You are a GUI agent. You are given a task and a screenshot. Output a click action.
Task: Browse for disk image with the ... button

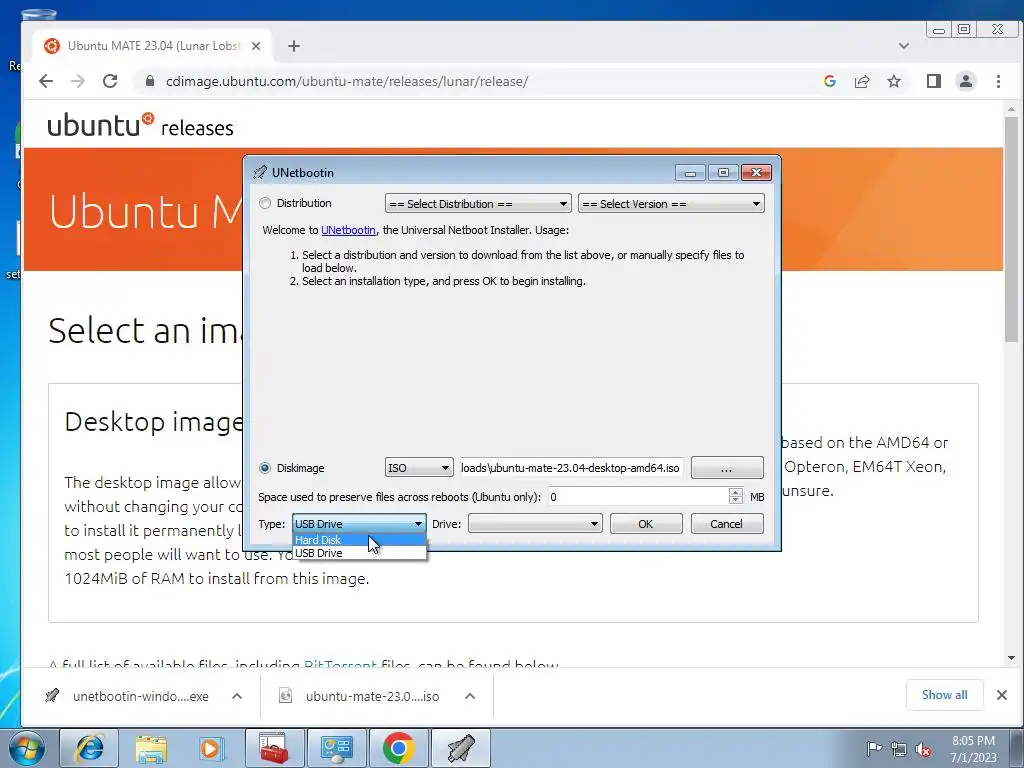click(x=727, y=468)
